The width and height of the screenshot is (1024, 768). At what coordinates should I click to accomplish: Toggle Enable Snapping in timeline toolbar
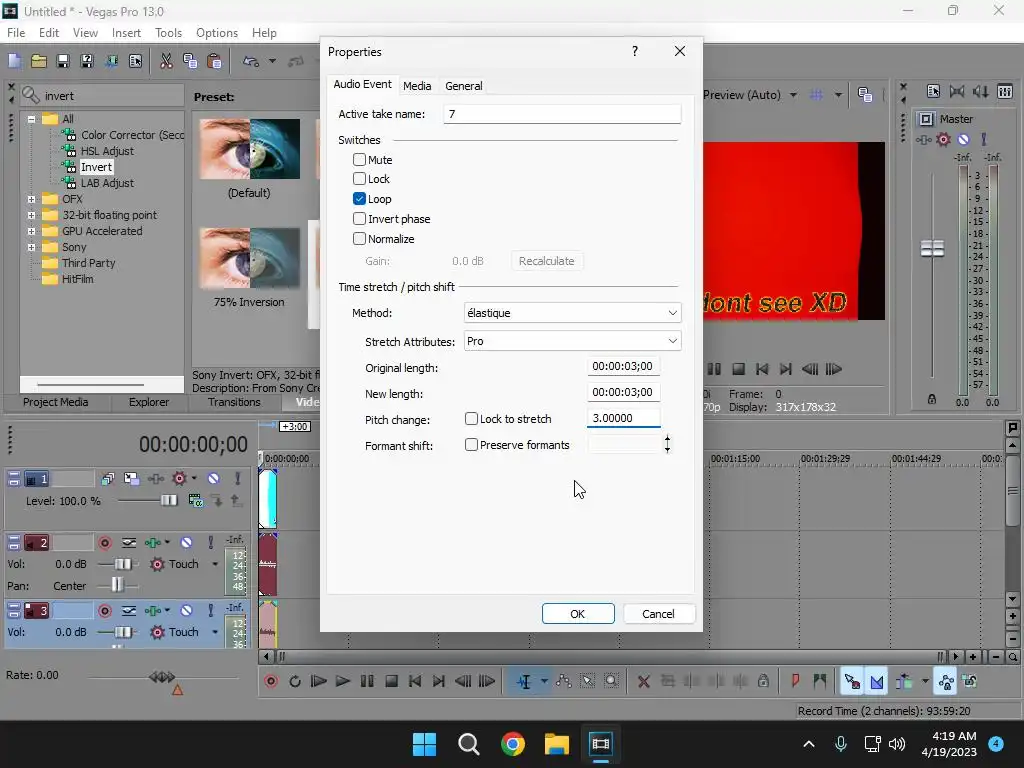pos(852,682)
